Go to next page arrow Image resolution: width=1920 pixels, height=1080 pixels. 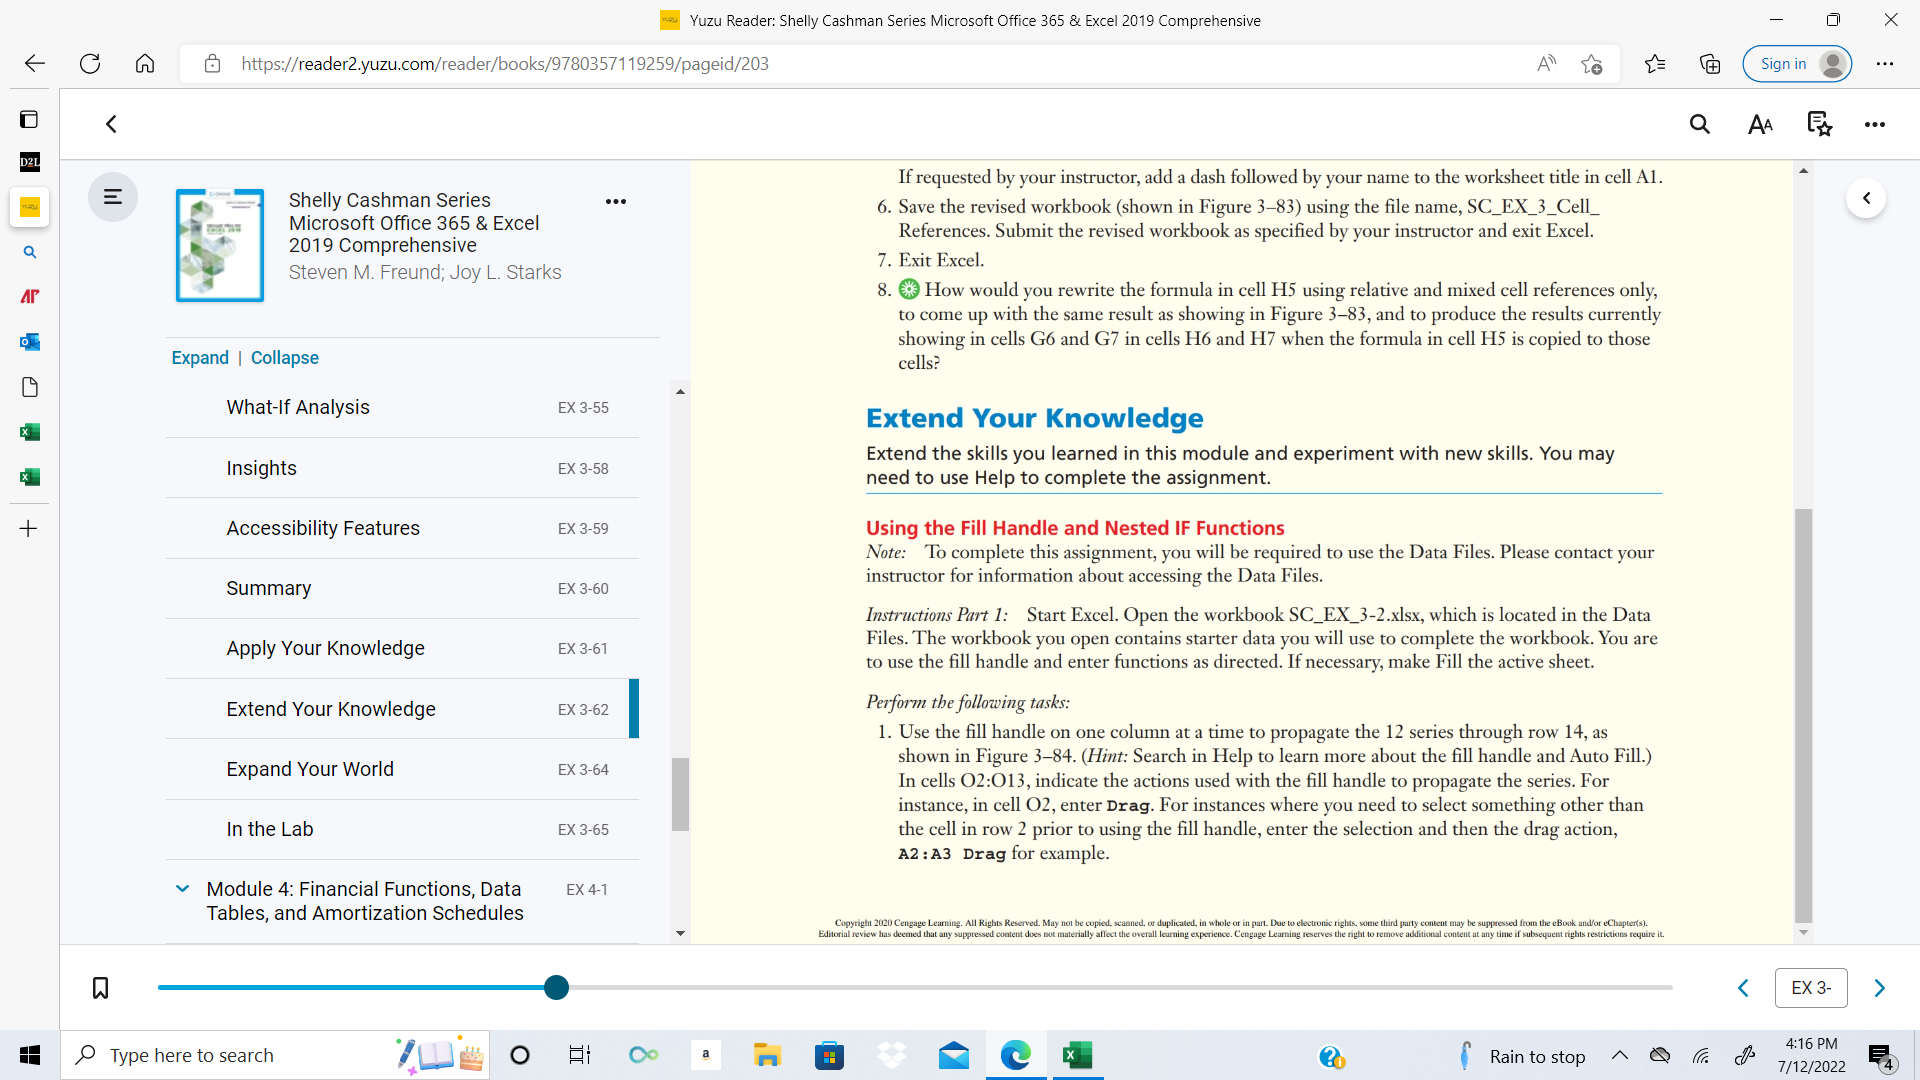1879,988
